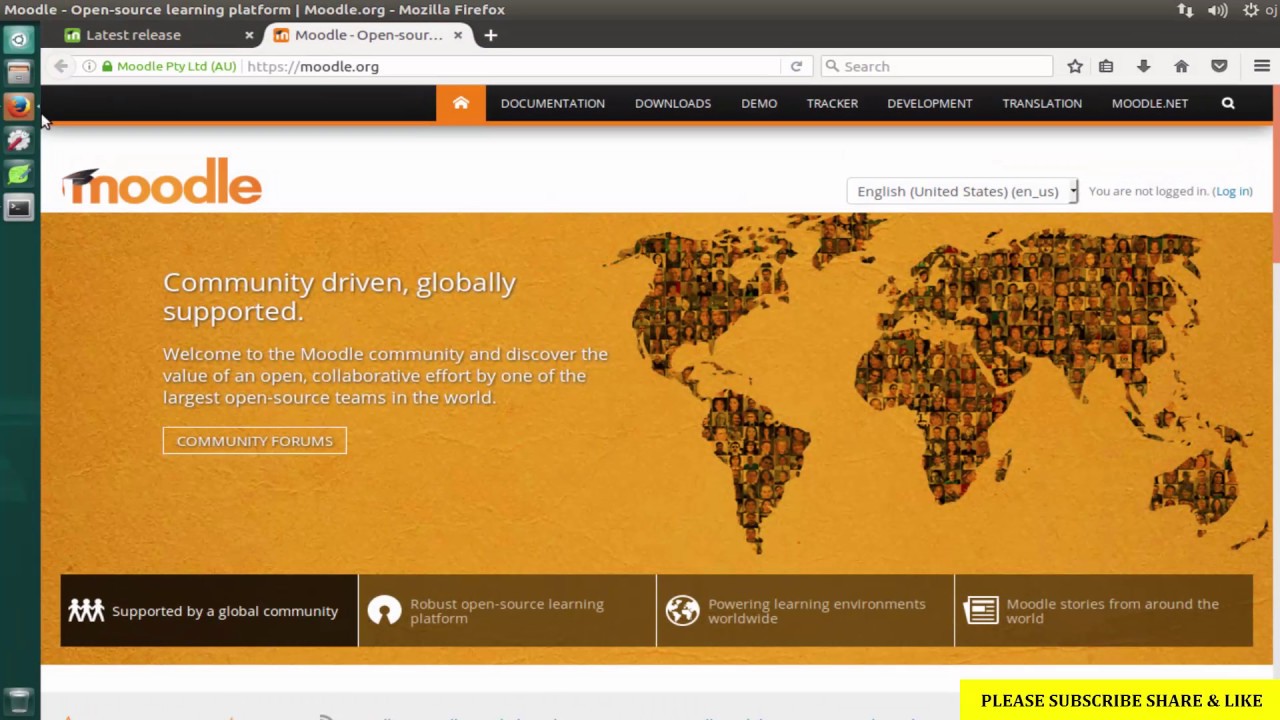Select Powering learning environments worldwide slide
1280x720 pixels.
[x=805, y=610]
